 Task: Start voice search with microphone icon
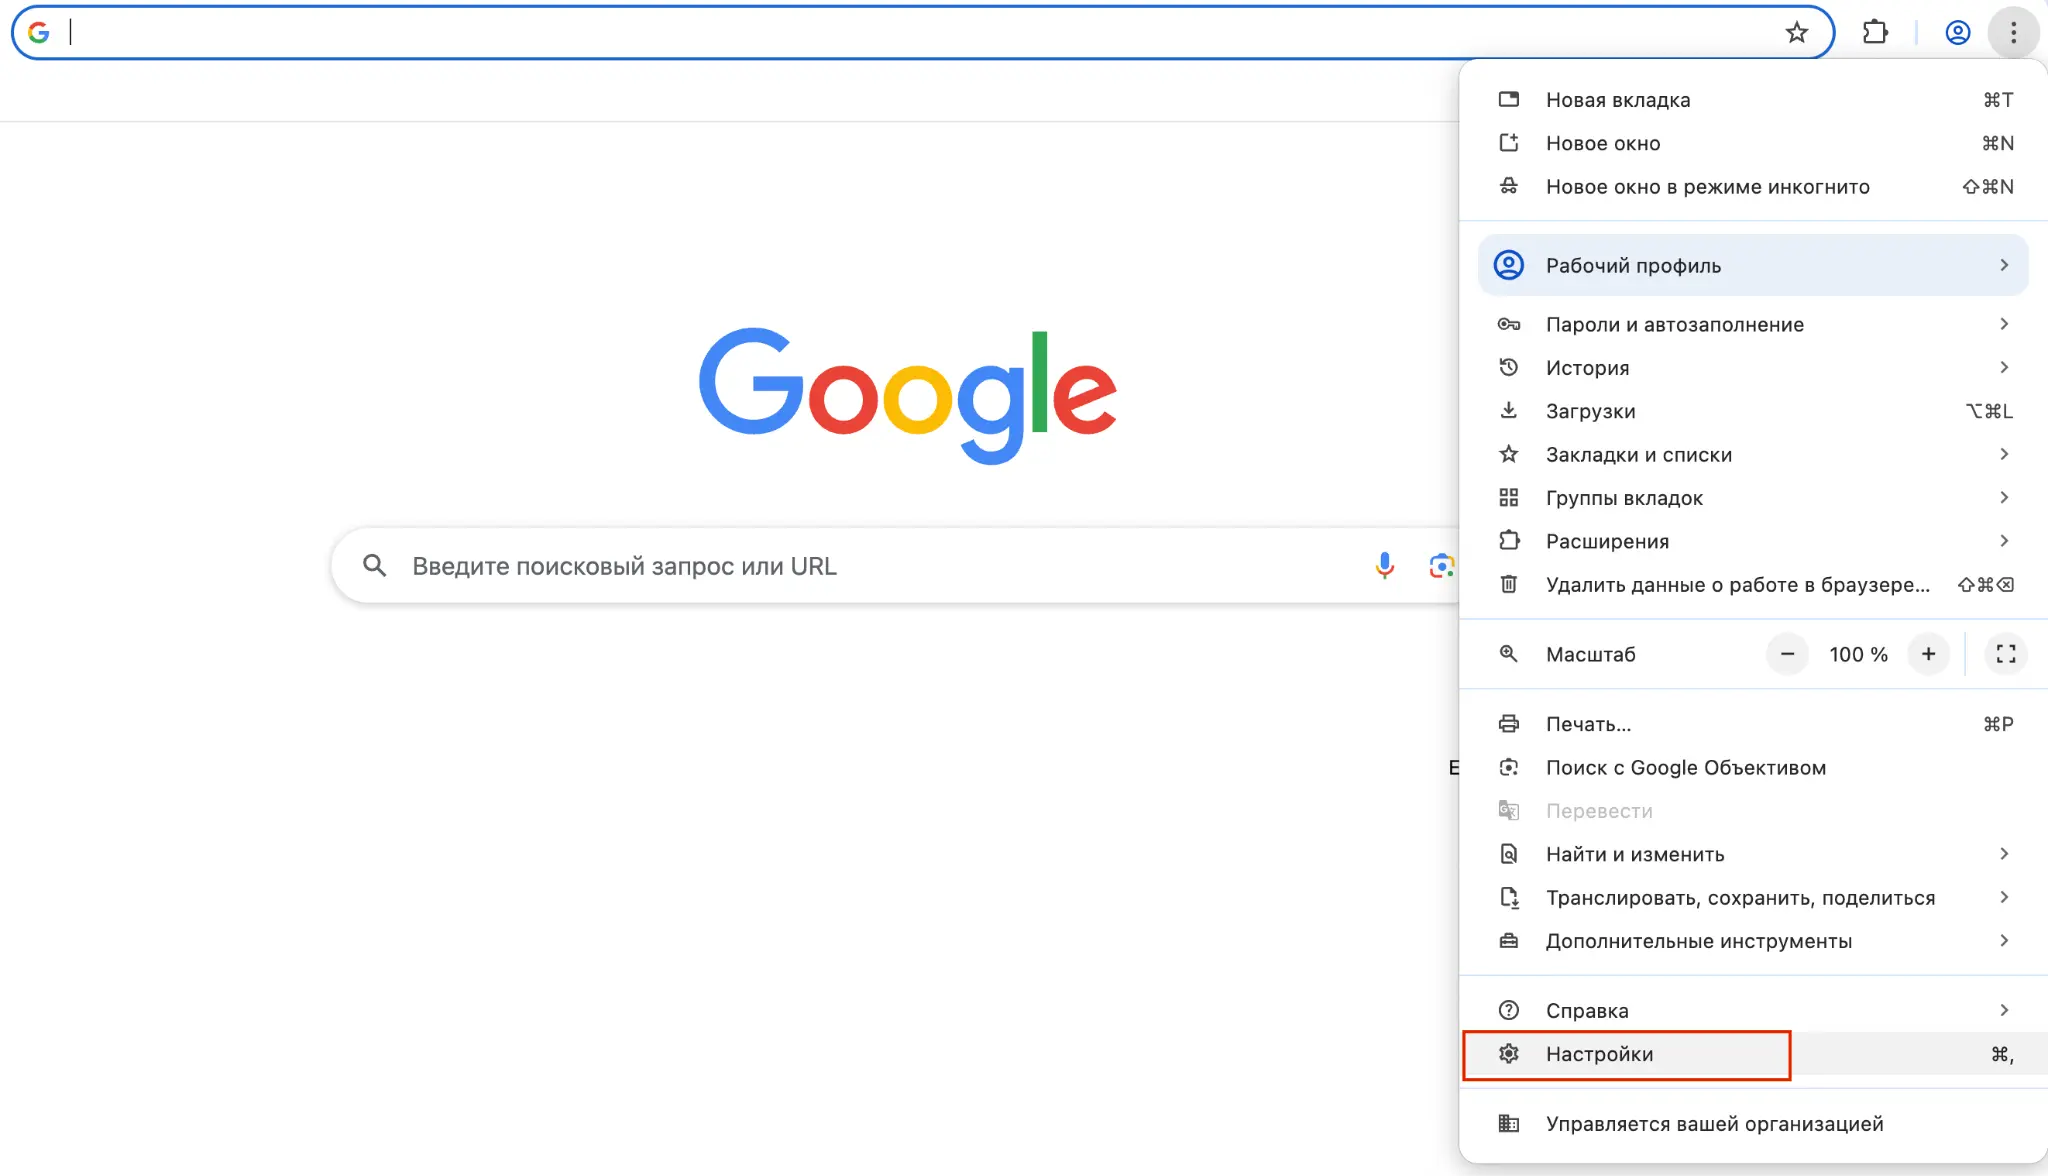pyautogui.click(x=1384, y=566)
